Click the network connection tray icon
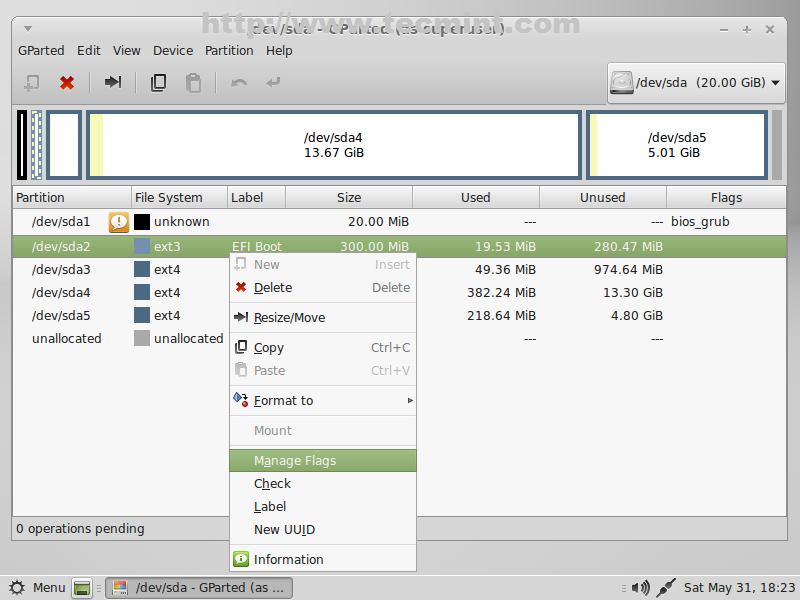The height and width of the screenshot is (600, 800). click(x=665, y=588)
